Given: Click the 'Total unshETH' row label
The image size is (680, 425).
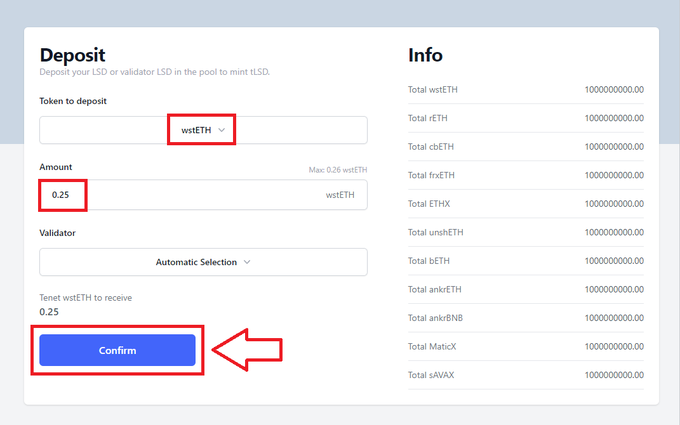Looking at the screenshot, I should 435,232.
